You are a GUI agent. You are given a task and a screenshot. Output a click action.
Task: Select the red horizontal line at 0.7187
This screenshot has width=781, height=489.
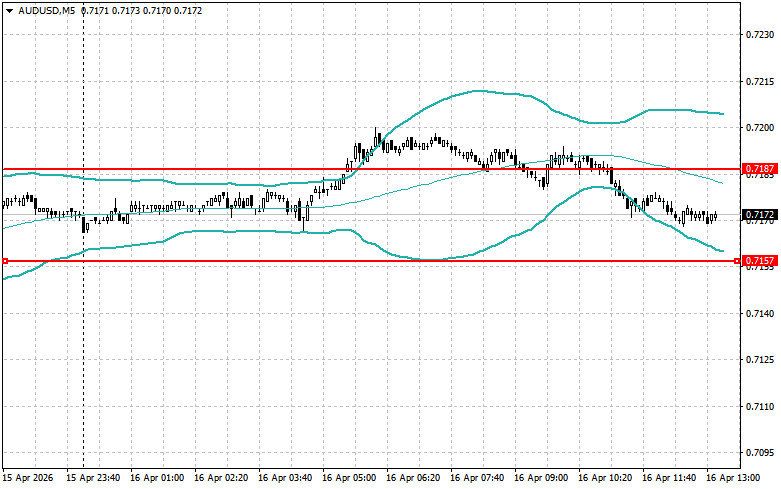(371, 169)
